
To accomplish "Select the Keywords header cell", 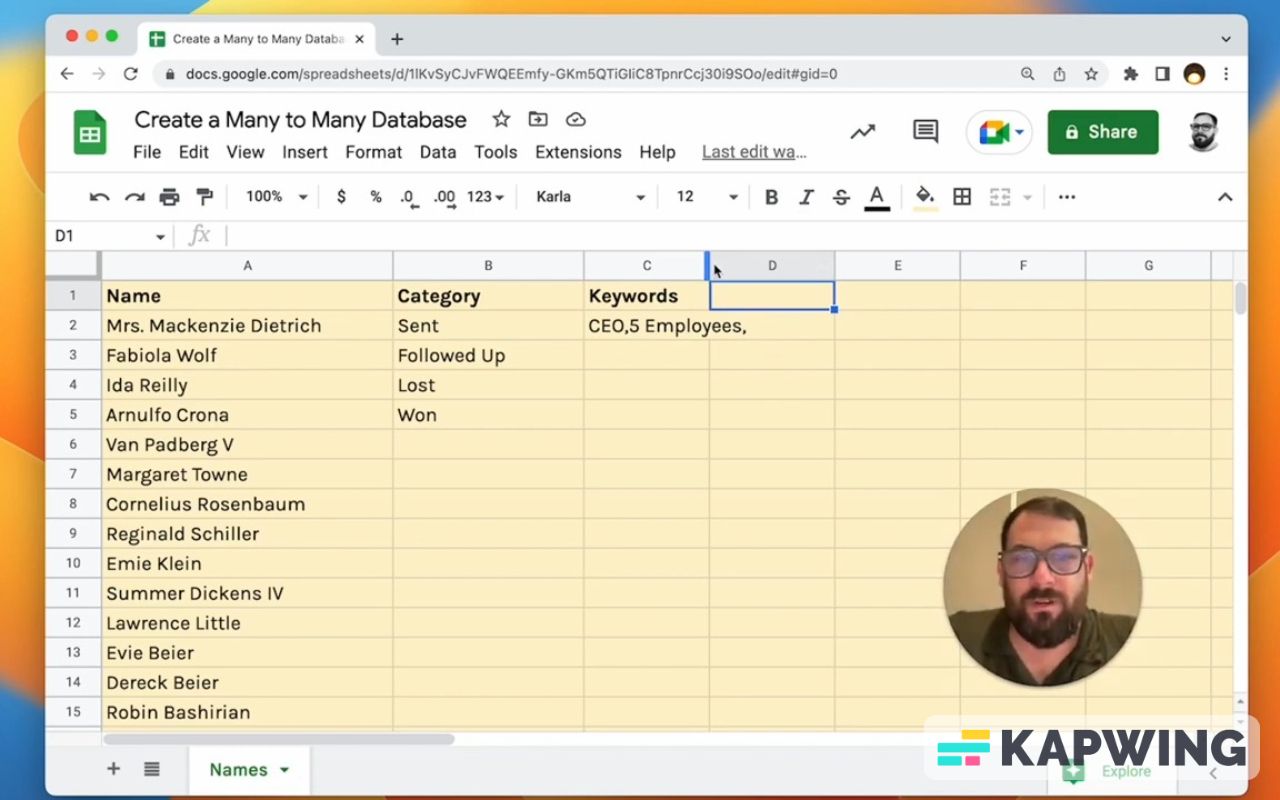I will tap(646, 296).
